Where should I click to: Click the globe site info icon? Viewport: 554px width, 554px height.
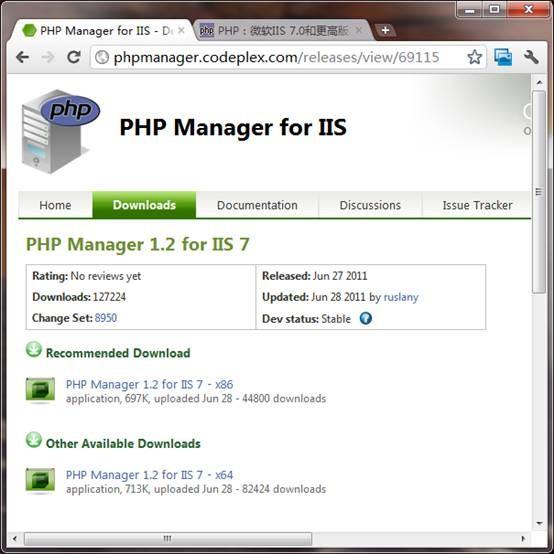point(102,57)
